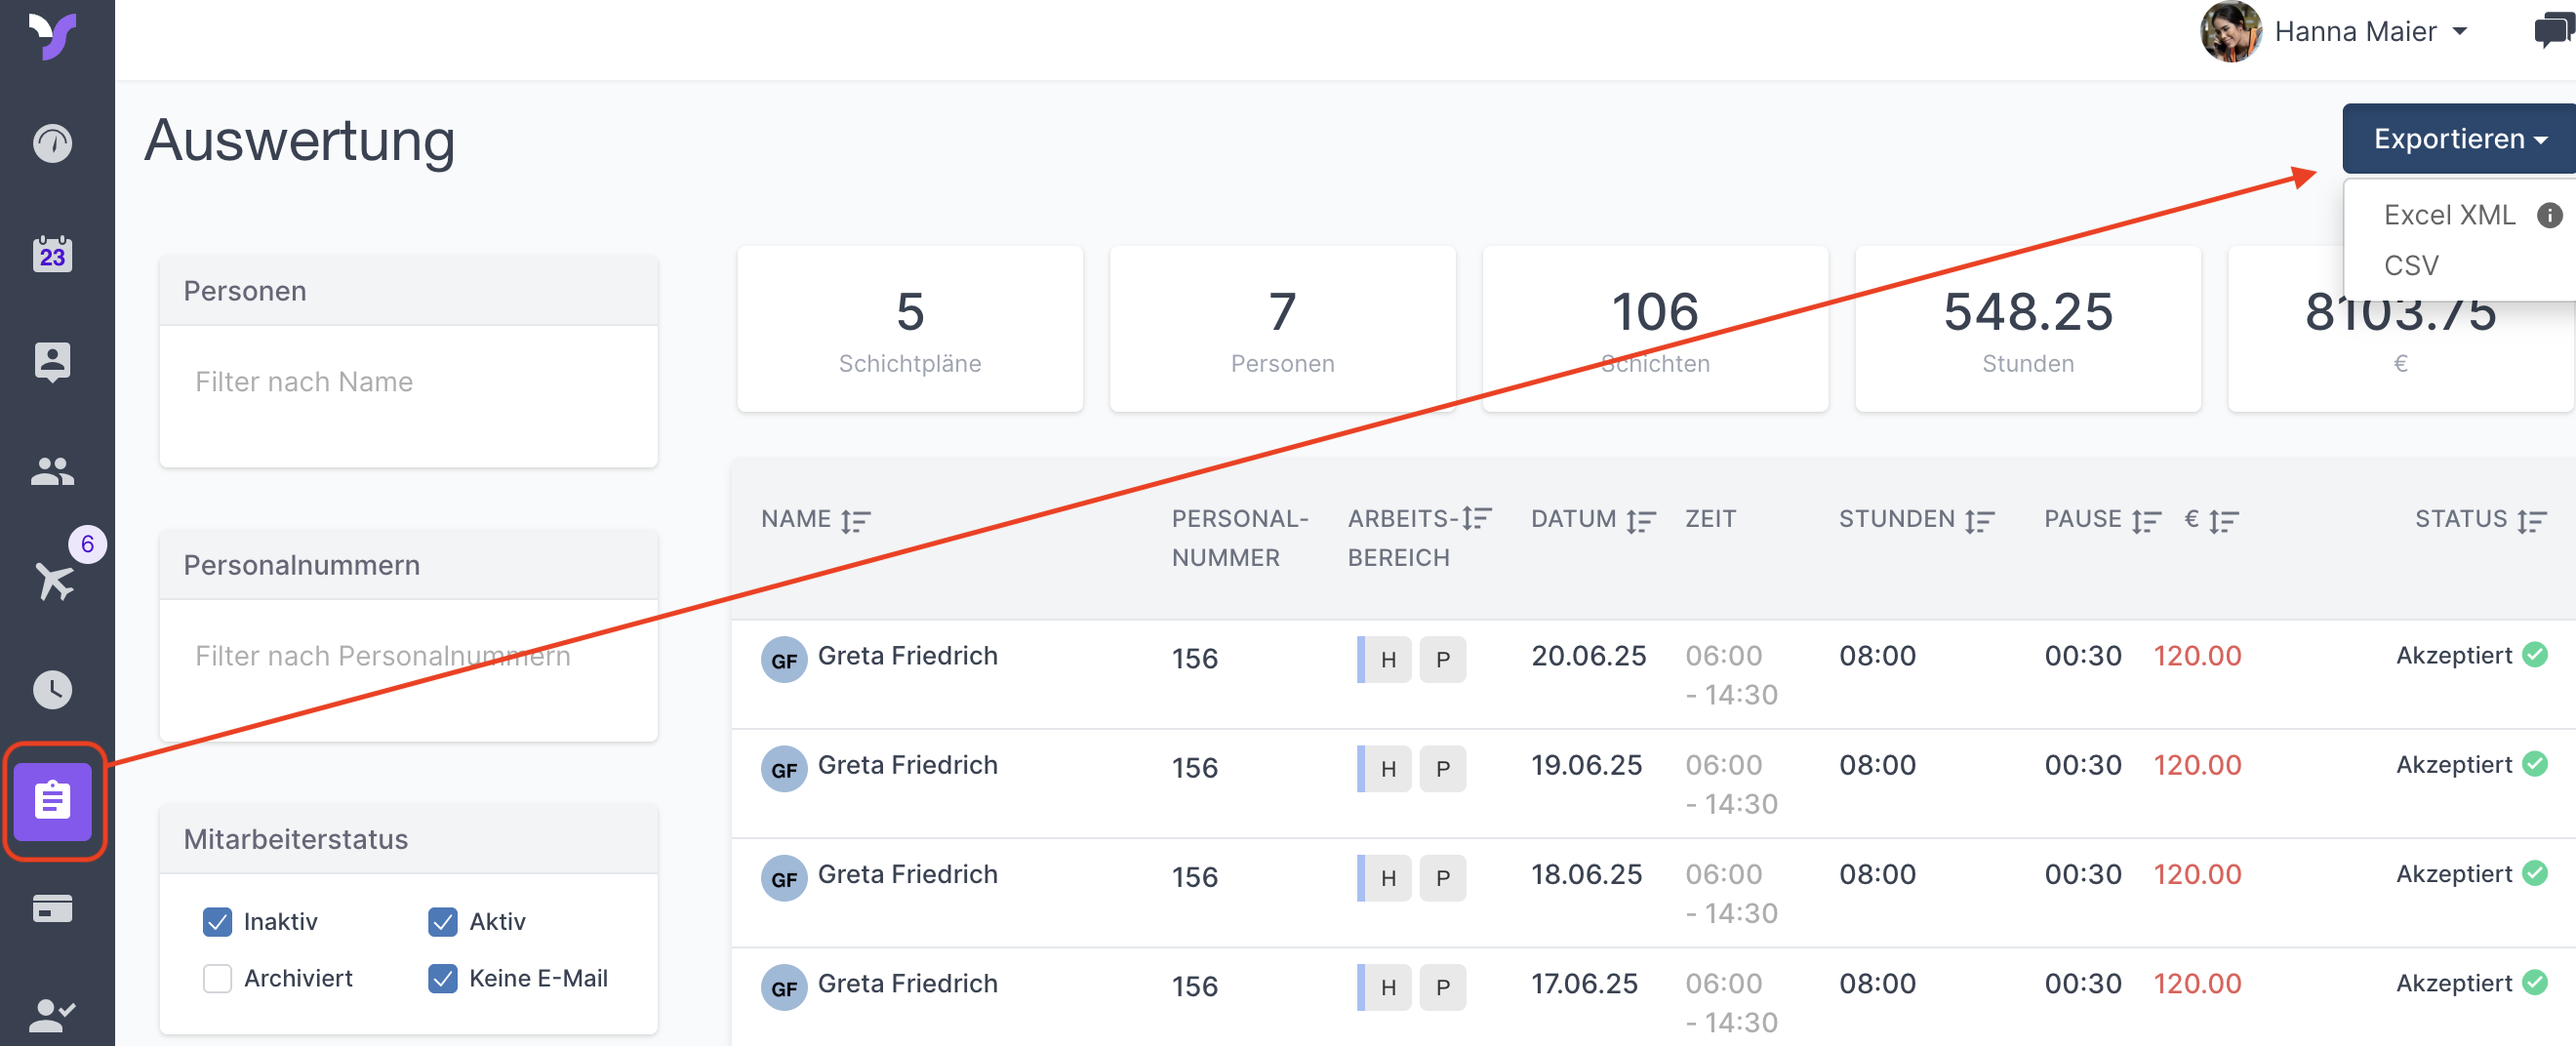Click the H tag in the 17.06.25 row
This screenshot has width=2576, height=1046.
click(1388, 987)
